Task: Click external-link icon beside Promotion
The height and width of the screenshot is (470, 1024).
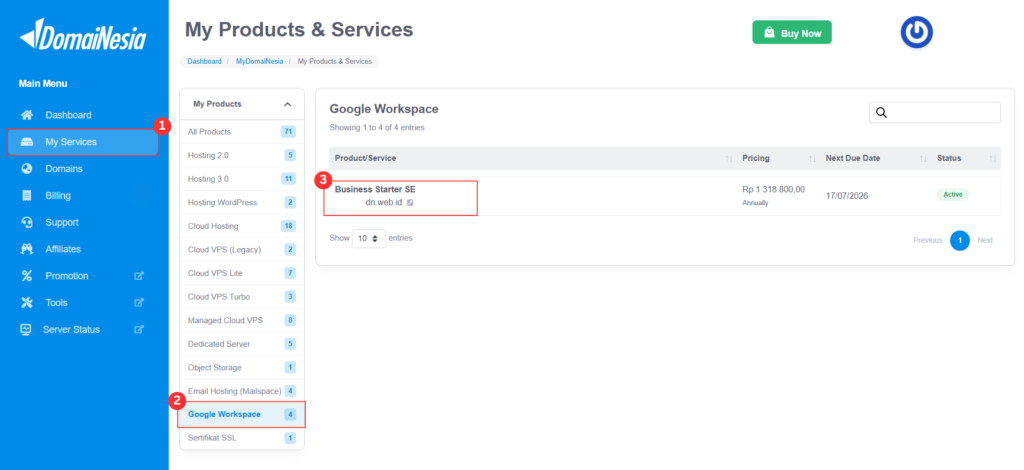Action: click(138, 275)
